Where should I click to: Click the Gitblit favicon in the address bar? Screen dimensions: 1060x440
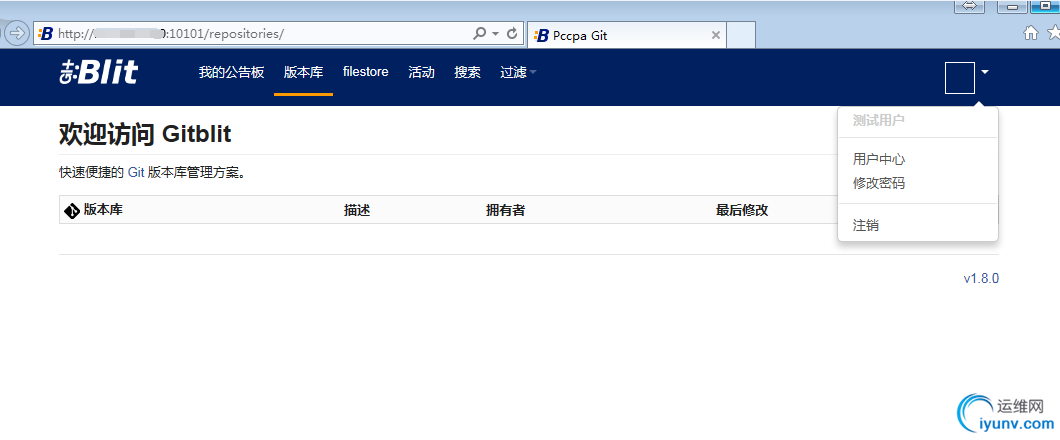(x=46, y=34)
